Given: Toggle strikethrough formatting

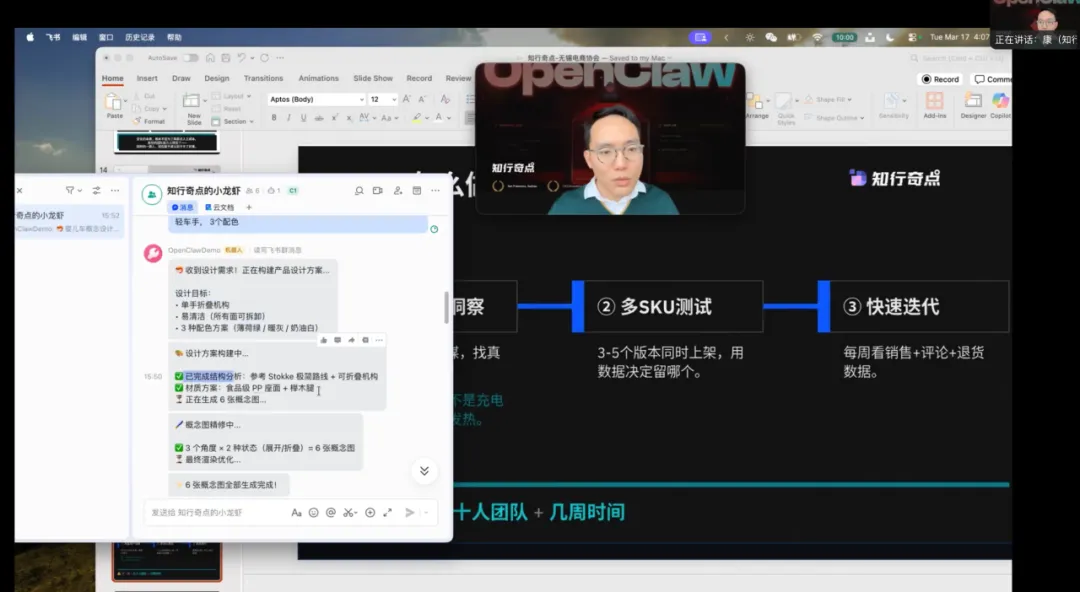Looking at the screenshot, I should pos(319,118).
